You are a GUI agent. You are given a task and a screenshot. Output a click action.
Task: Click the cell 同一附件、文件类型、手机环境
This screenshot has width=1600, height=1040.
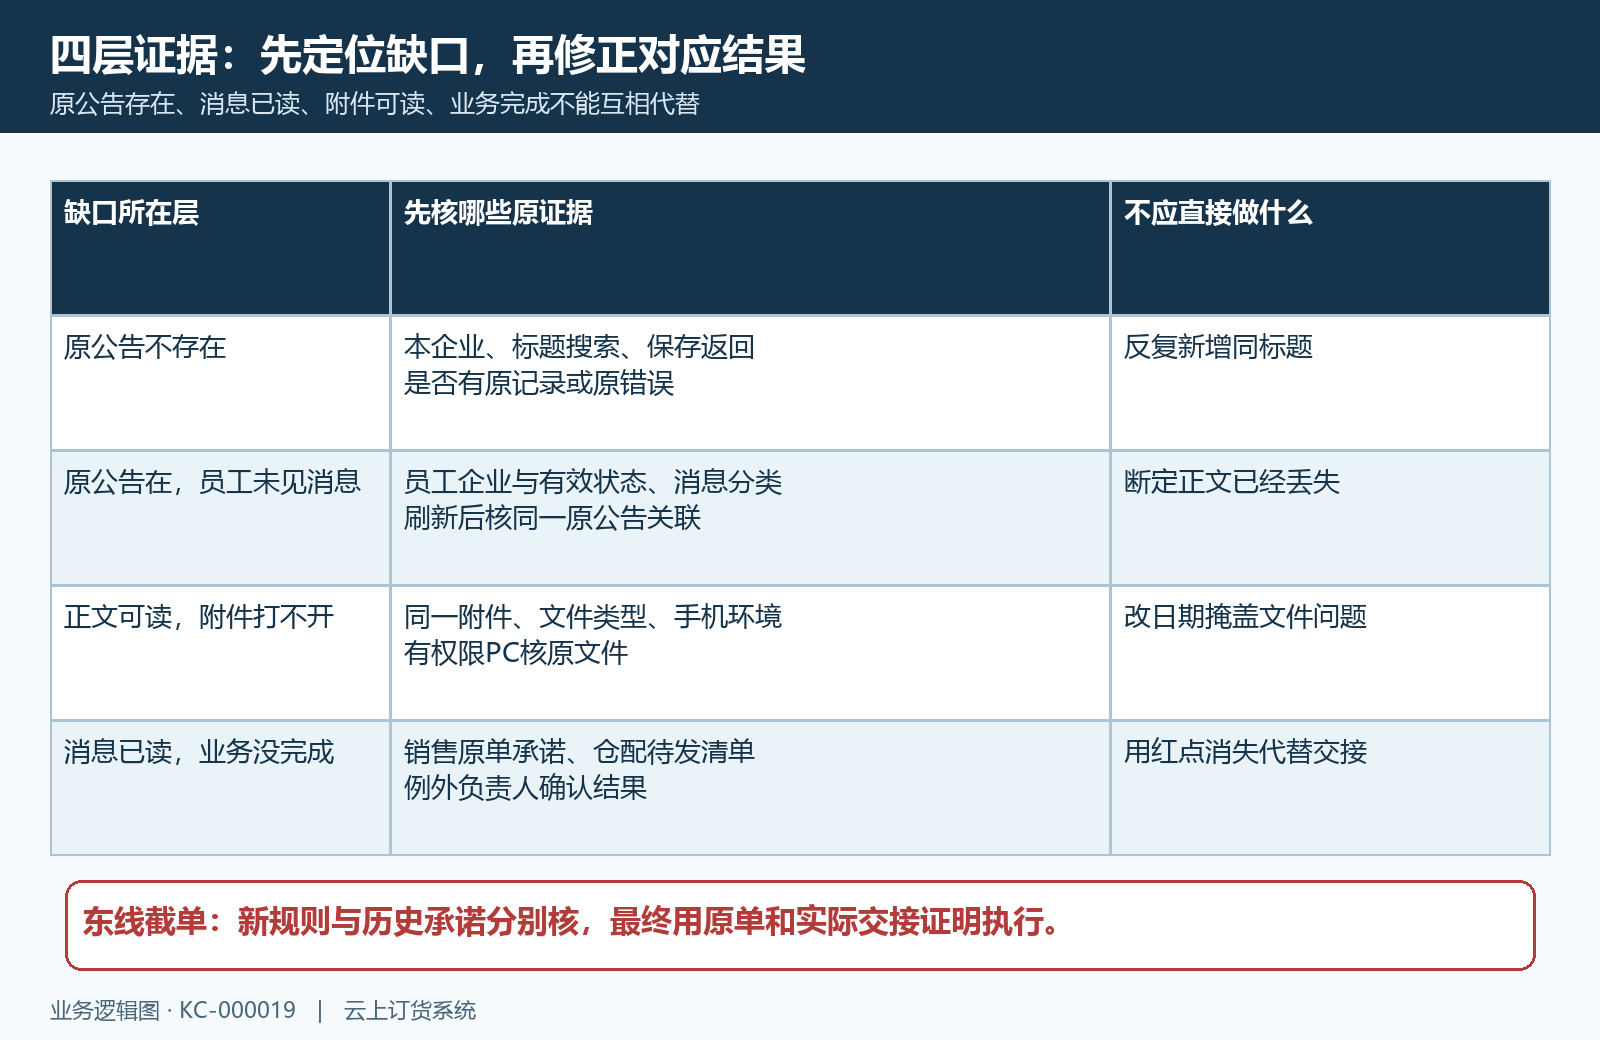pos(750,653)
